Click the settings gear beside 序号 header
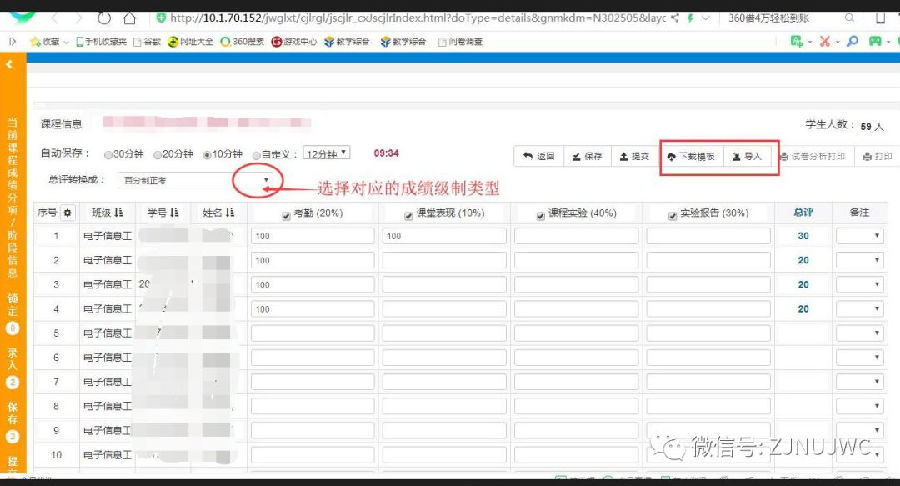The height and width of the screenshot is (486, 900). click(x=68, y=213)
